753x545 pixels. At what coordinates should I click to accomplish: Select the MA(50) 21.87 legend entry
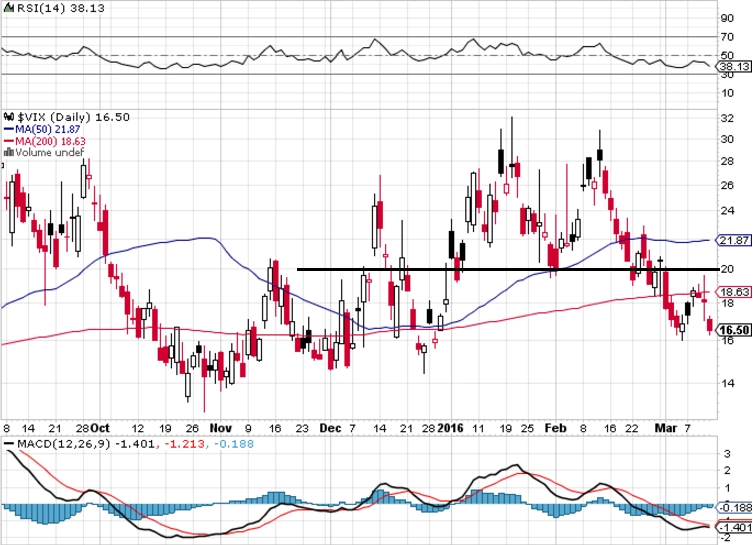click(42, 130)
